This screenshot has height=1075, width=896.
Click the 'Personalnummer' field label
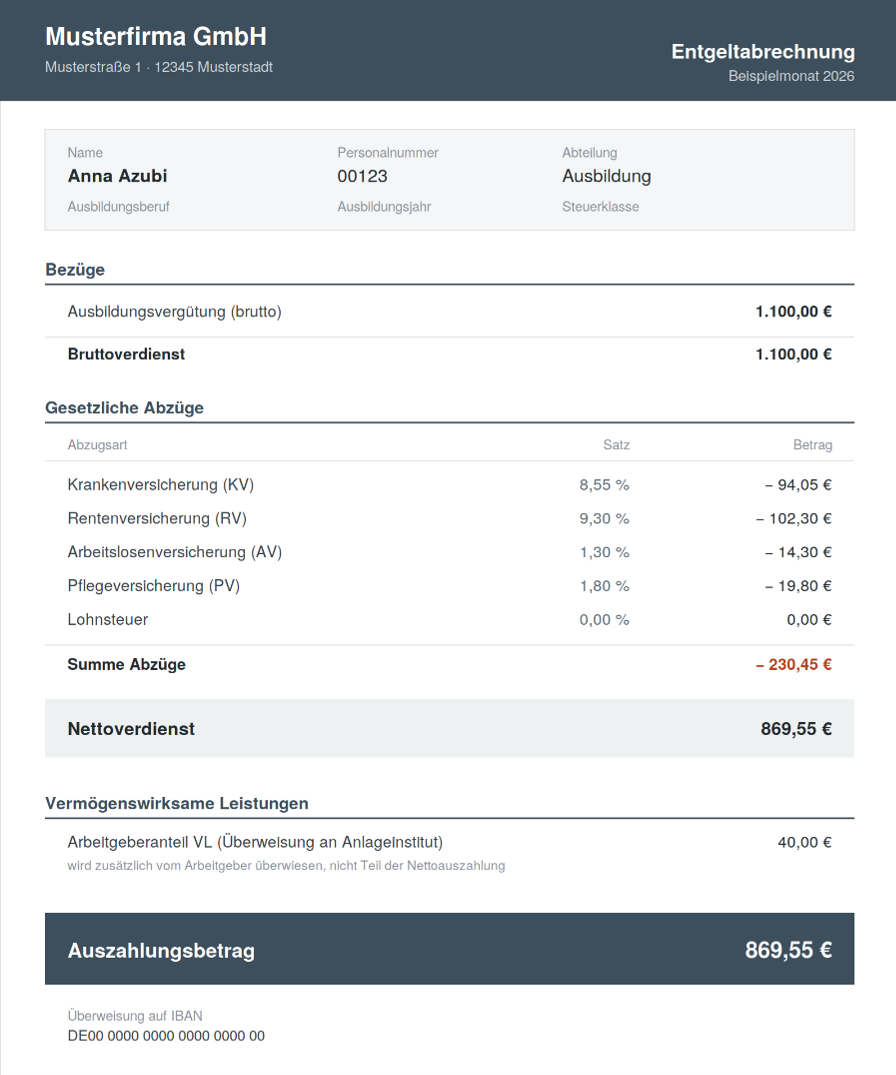click(x=388, y=153)
